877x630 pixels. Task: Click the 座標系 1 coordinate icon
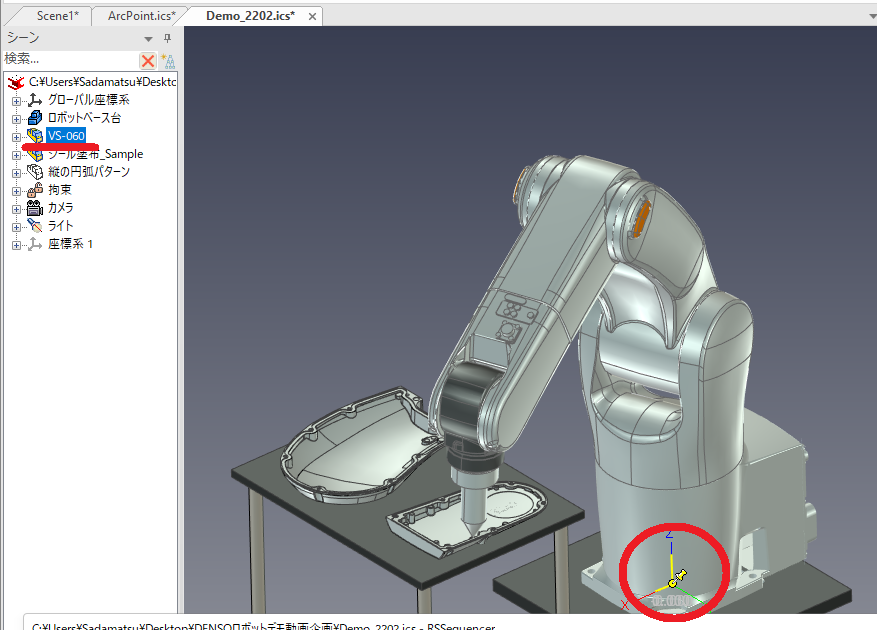(x=35, y=244)
